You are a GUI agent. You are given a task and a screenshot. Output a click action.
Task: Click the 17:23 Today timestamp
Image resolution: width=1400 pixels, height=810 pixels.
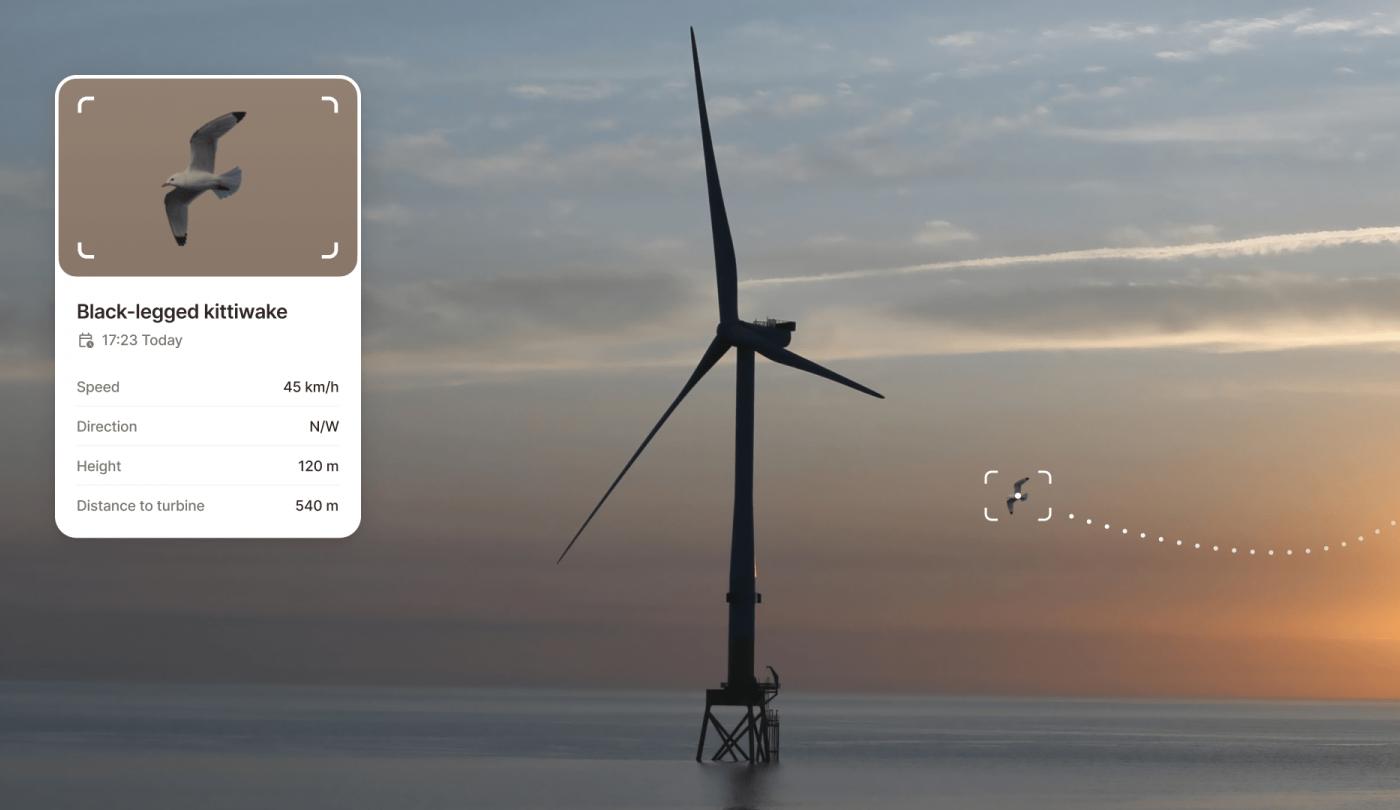(142, 340)
